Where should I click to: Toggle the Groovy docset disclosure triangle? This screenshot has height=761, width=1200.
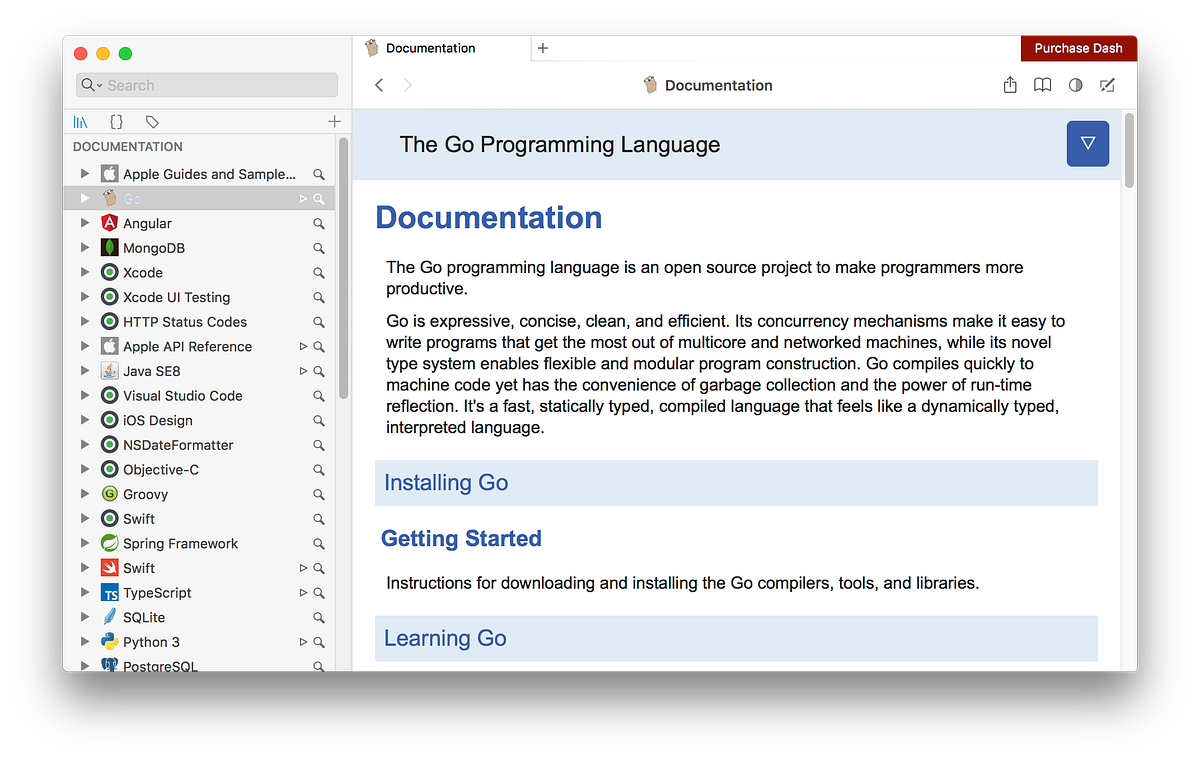coord(85,493)
